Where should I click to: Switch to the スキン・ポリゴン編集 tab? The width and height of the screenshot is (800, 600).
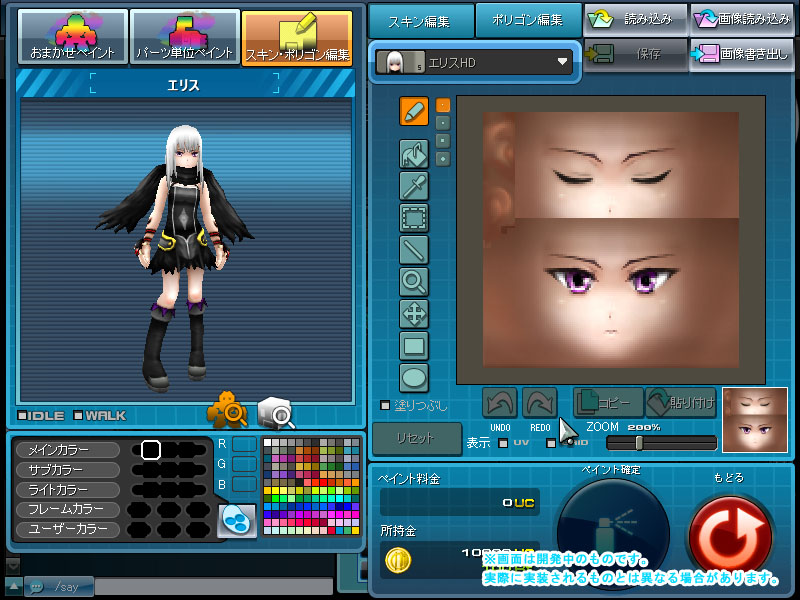click(x=297, y=38)
